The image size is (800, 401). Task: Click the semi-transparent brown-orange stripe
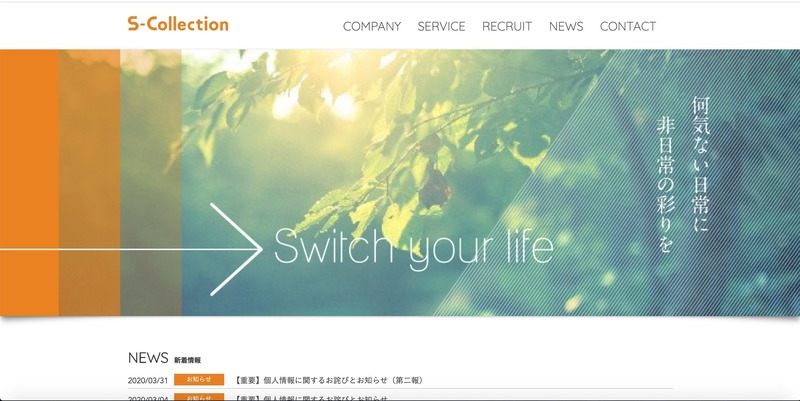coord(90,182)
